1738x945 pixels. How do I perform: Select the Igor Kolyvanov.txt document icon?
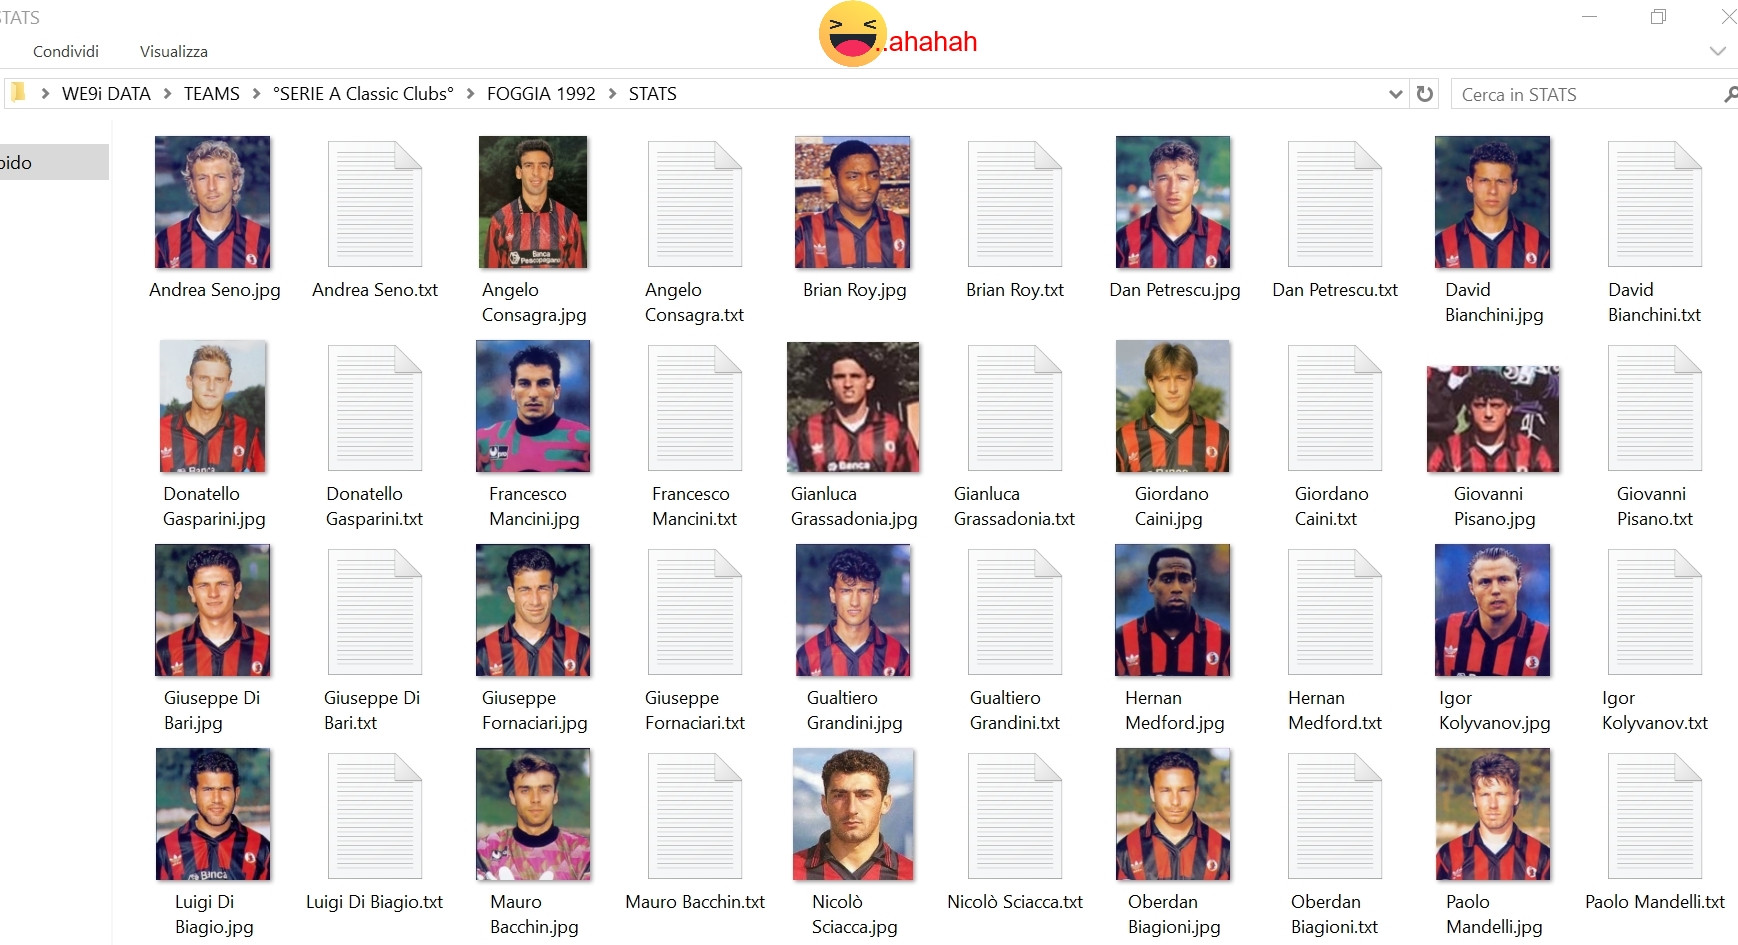1655,612
